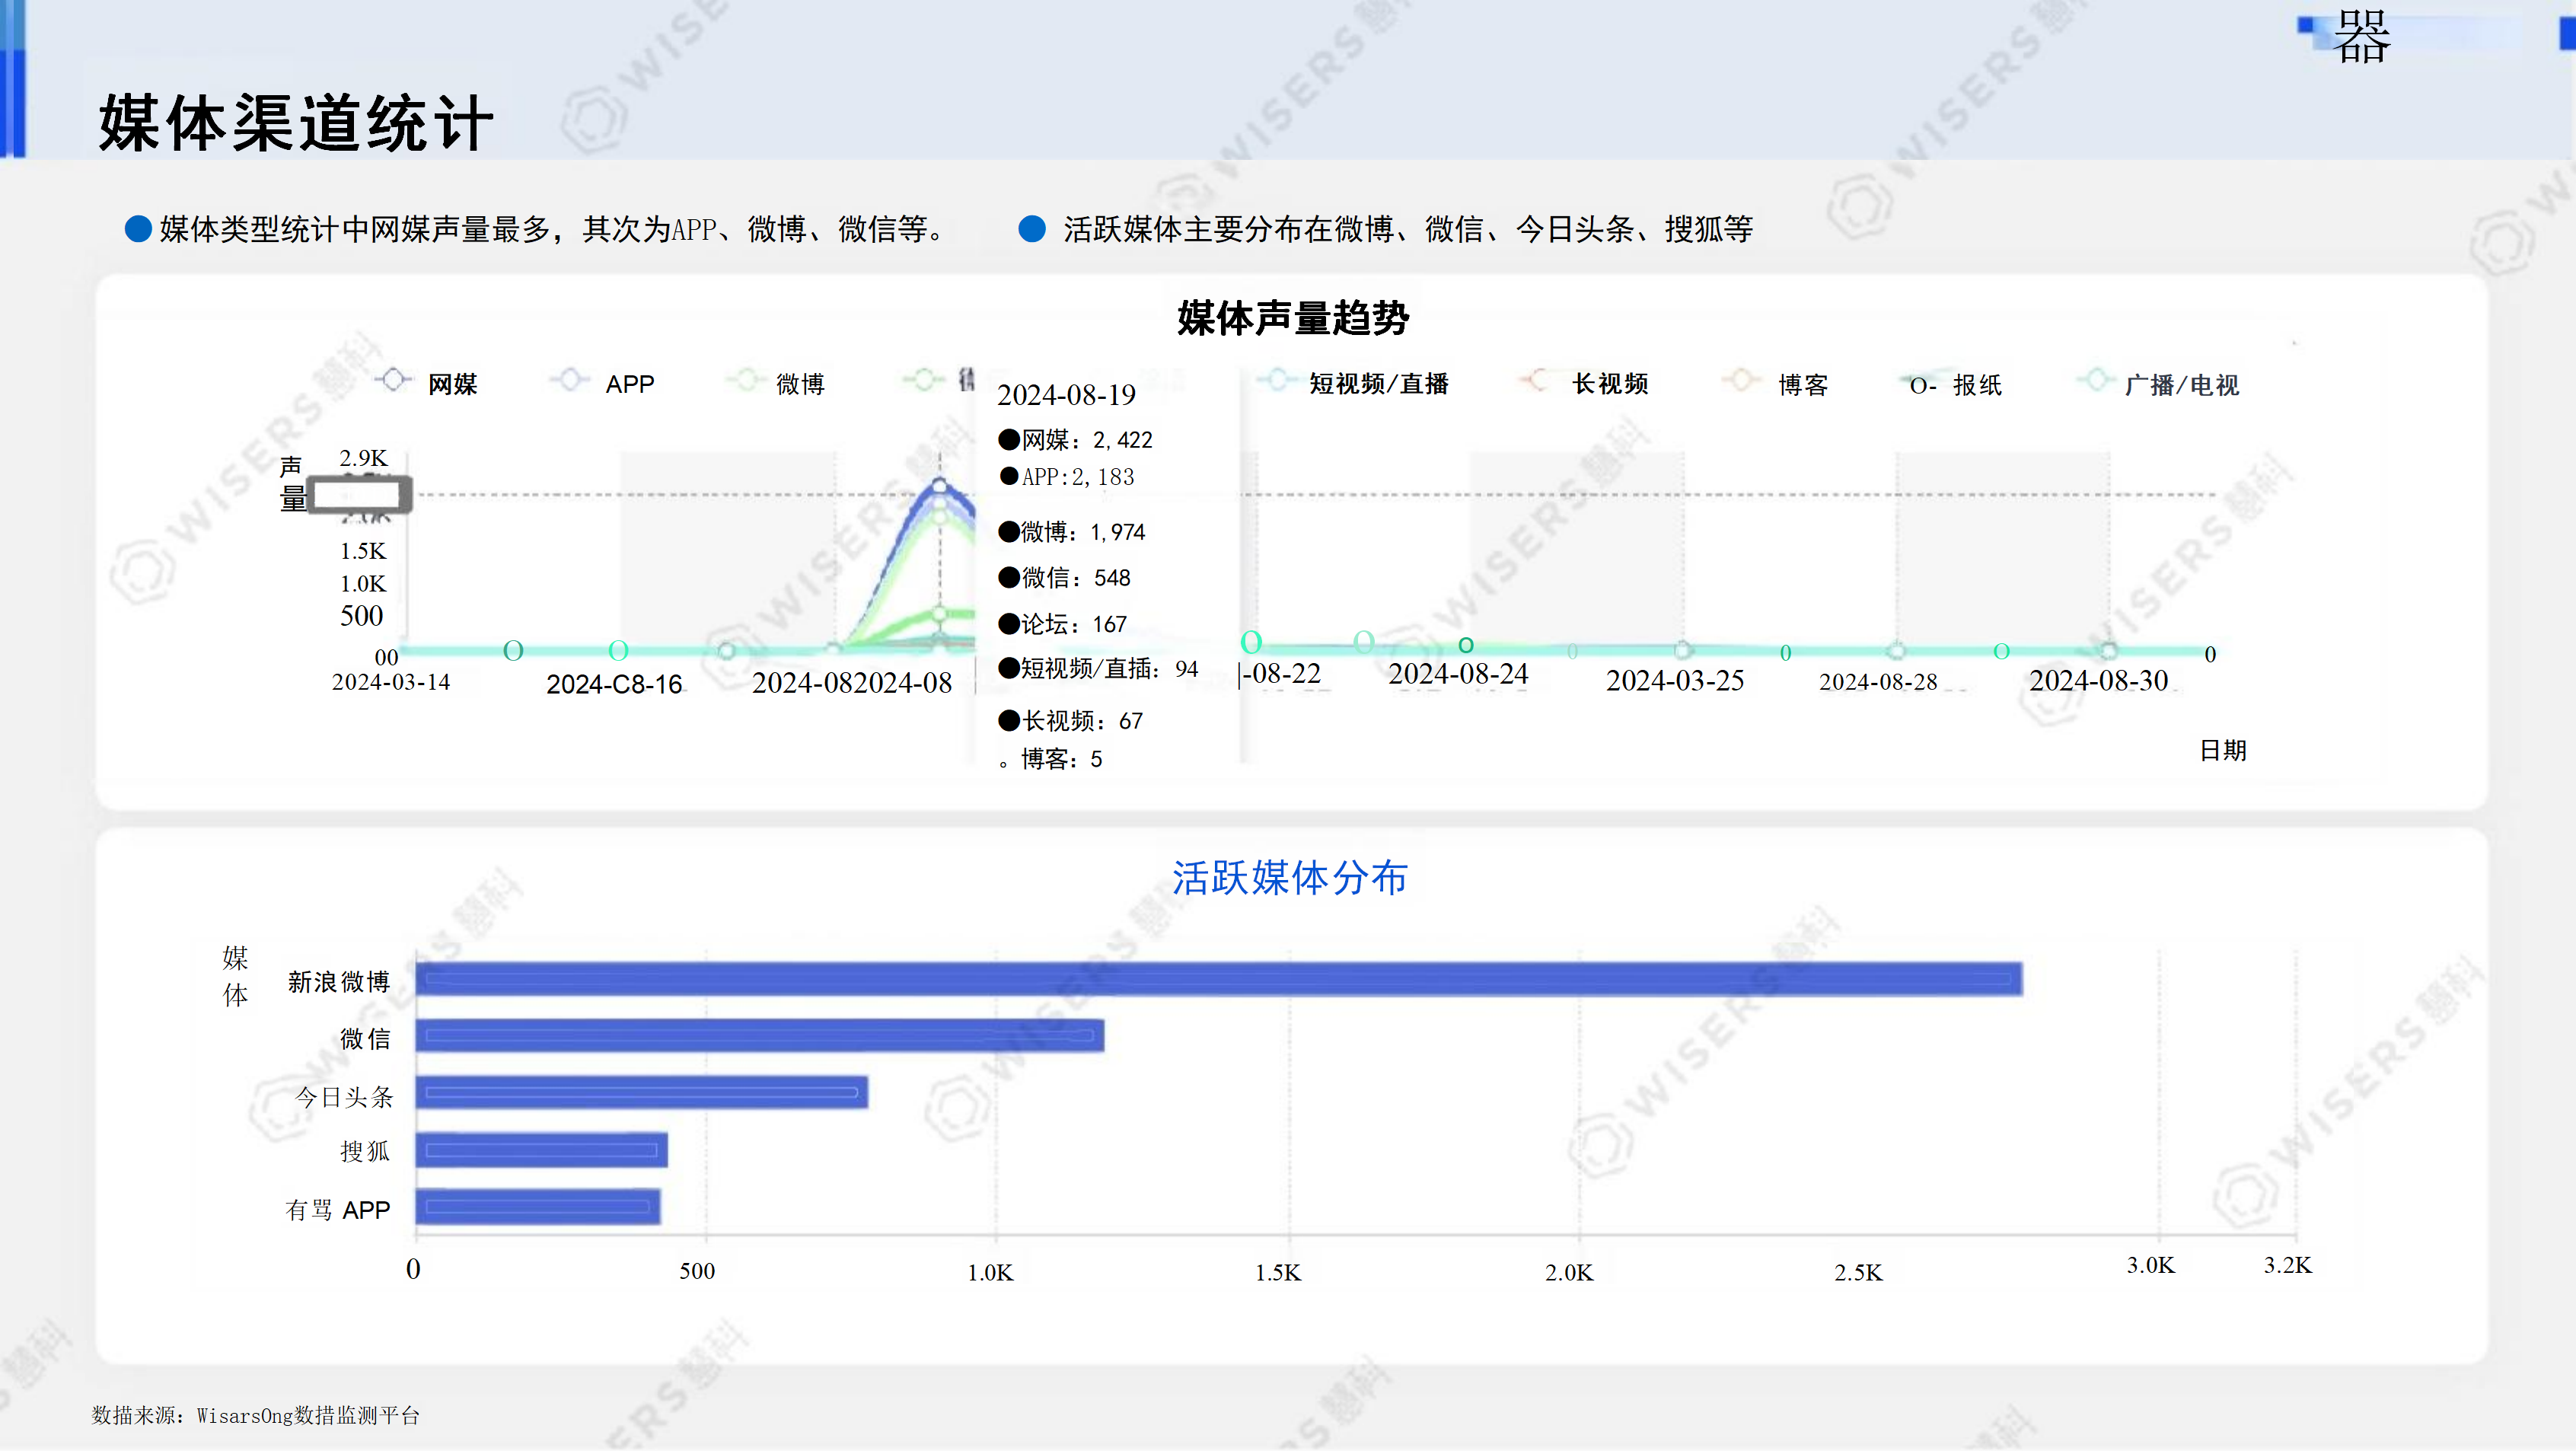This screenshot has height=1451, width=2576.
Task: Toggle the 长视频 legend entry
Action: coord(1584,383)
